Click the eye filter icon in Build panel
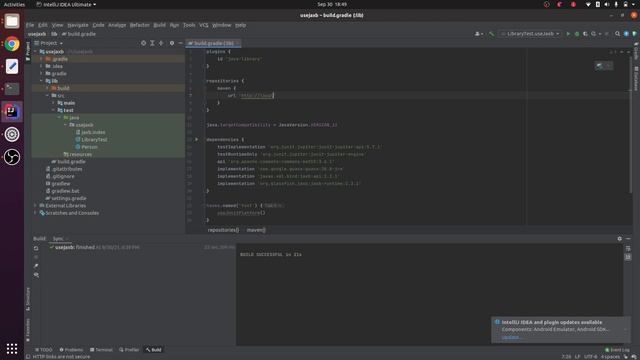The width and height of the screenshot is (640, 360). coord(36,275)
